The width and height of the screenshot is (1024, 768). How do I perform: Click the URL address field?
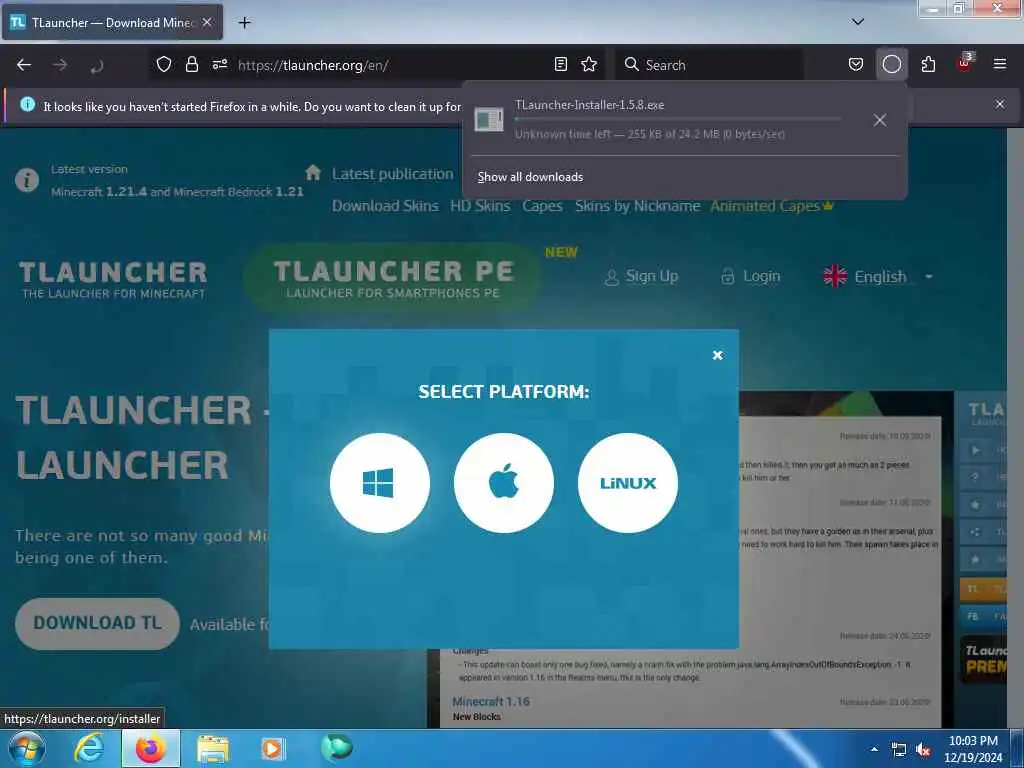[x=392, y=65]
